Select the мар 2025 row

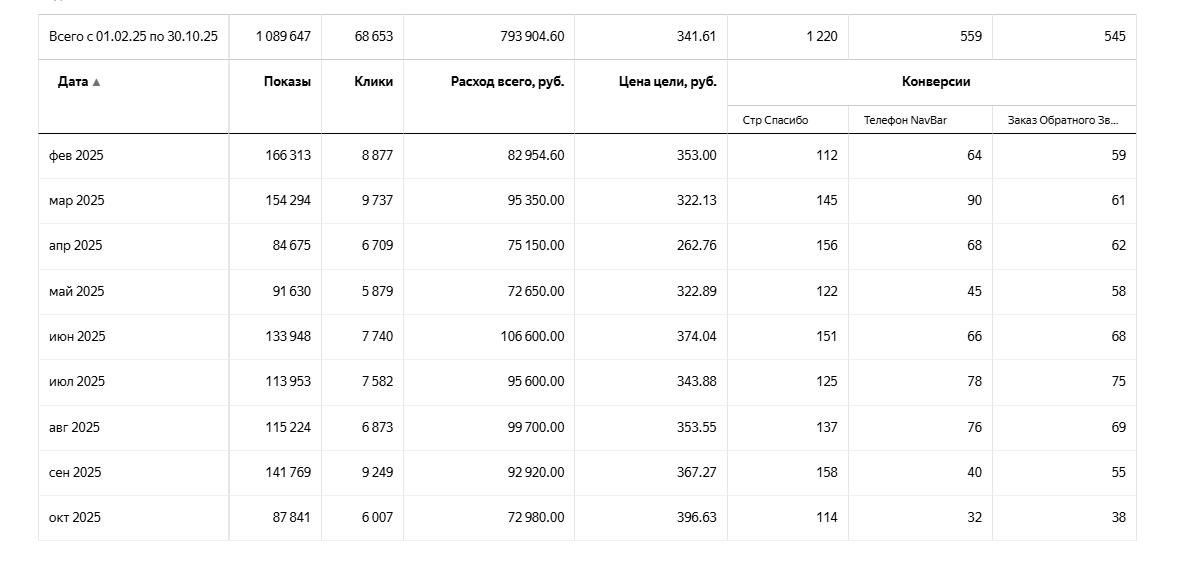(77, 201)
